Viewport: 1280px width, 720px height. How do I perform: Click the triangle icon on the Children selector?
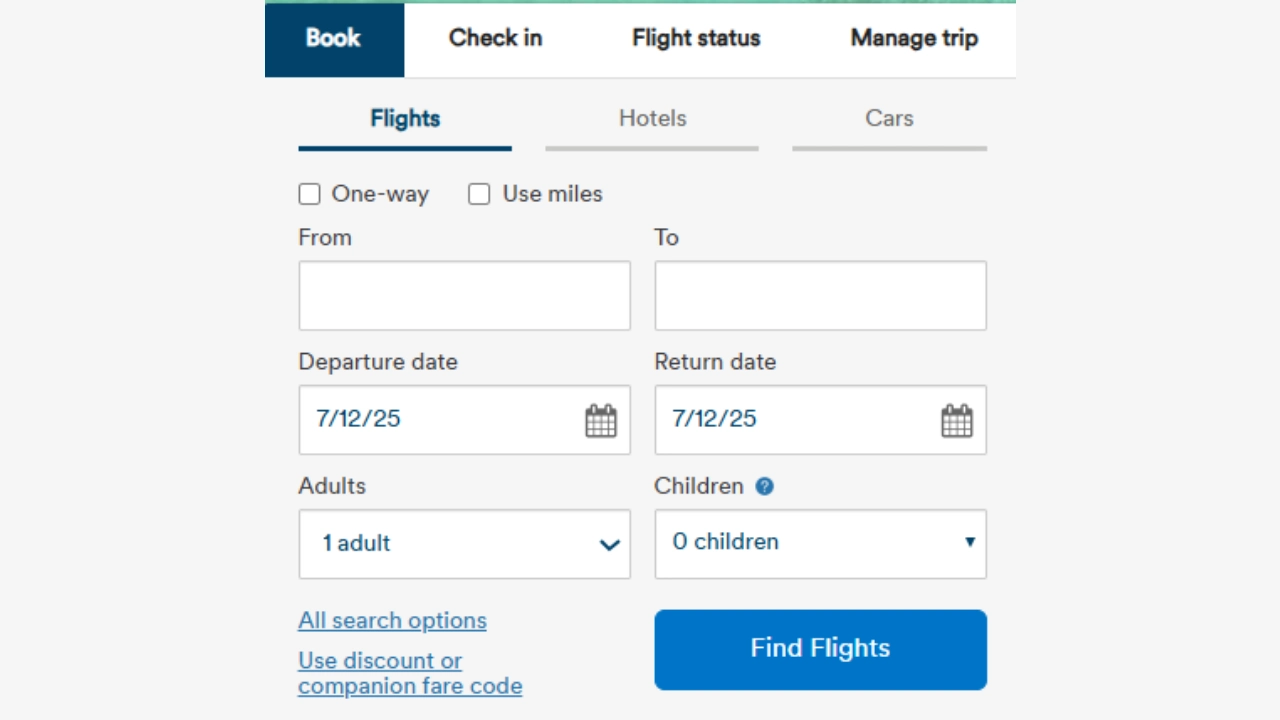coord(970,541)
